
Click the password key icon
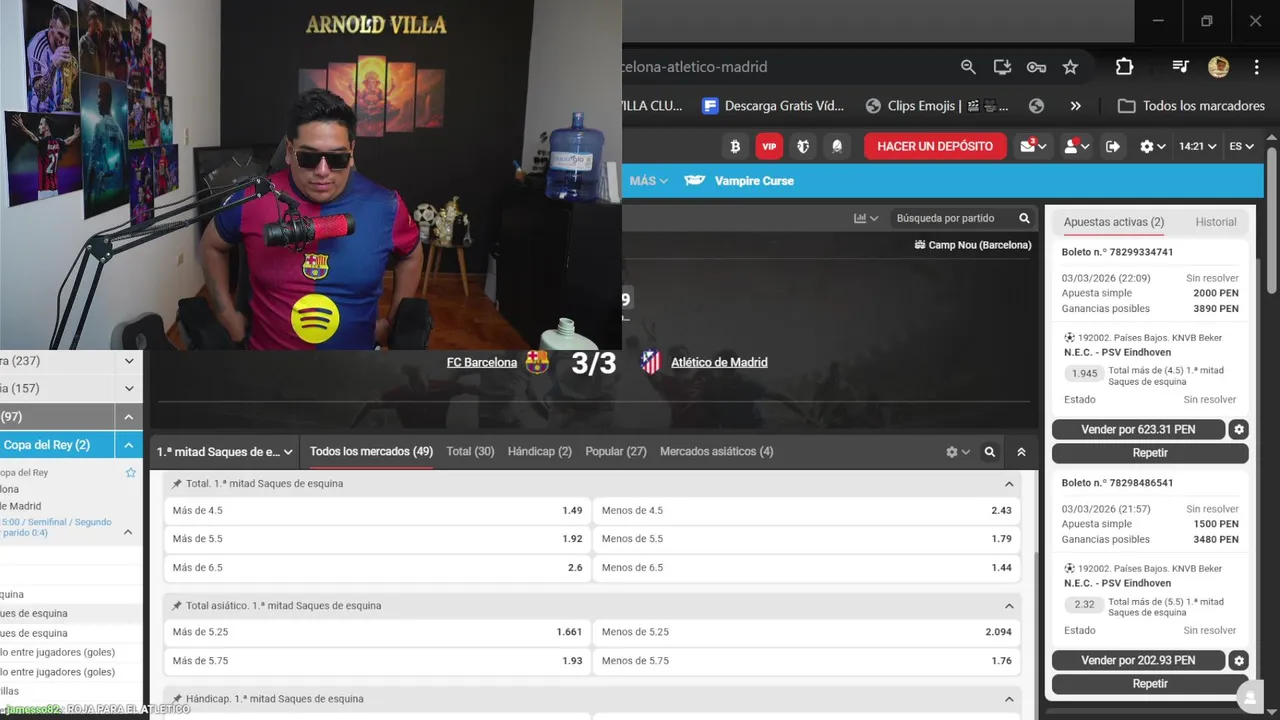(x=1036, y=67)
